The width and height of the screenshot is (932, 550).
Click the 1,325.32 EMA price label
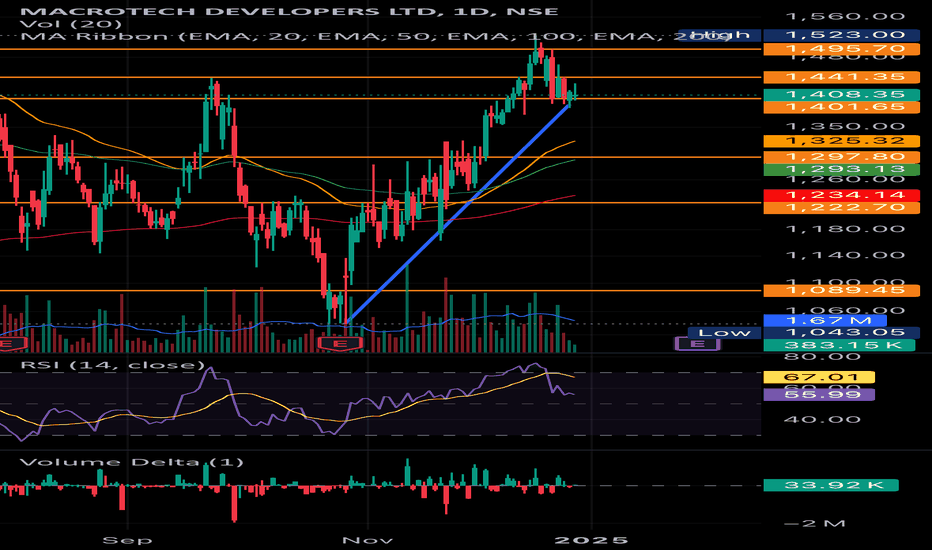(842, 141)
